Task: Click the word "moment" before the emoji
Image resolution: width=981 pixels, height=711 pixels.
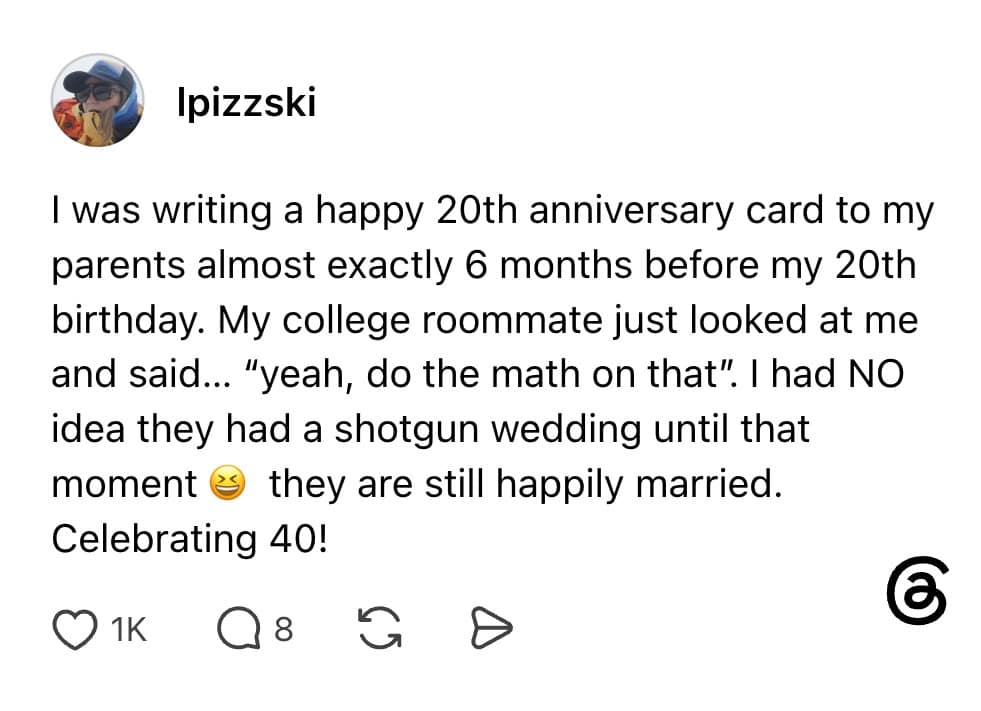Action: pos(124,485)
